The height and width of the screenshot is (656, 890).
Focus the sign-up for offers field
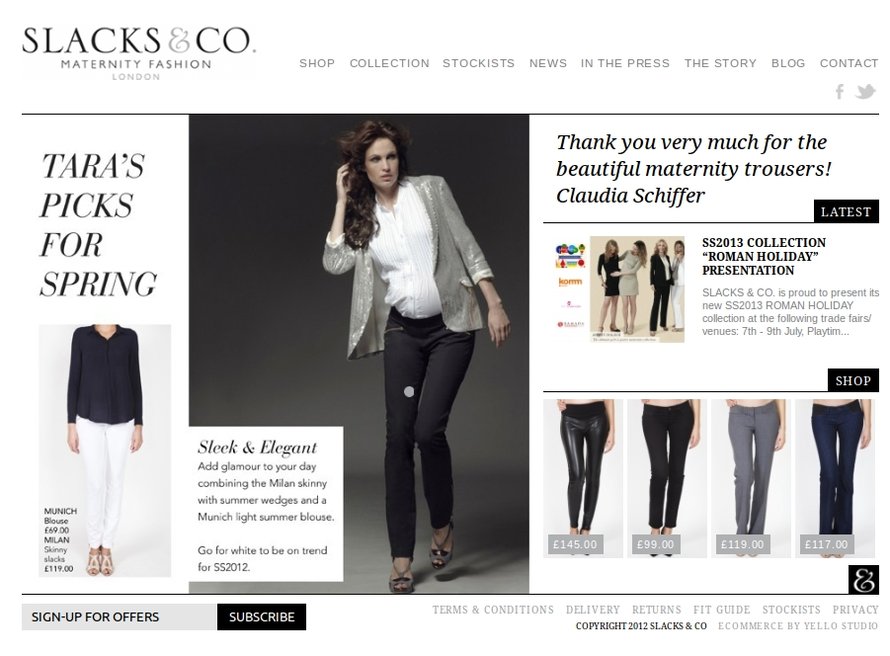119,617
